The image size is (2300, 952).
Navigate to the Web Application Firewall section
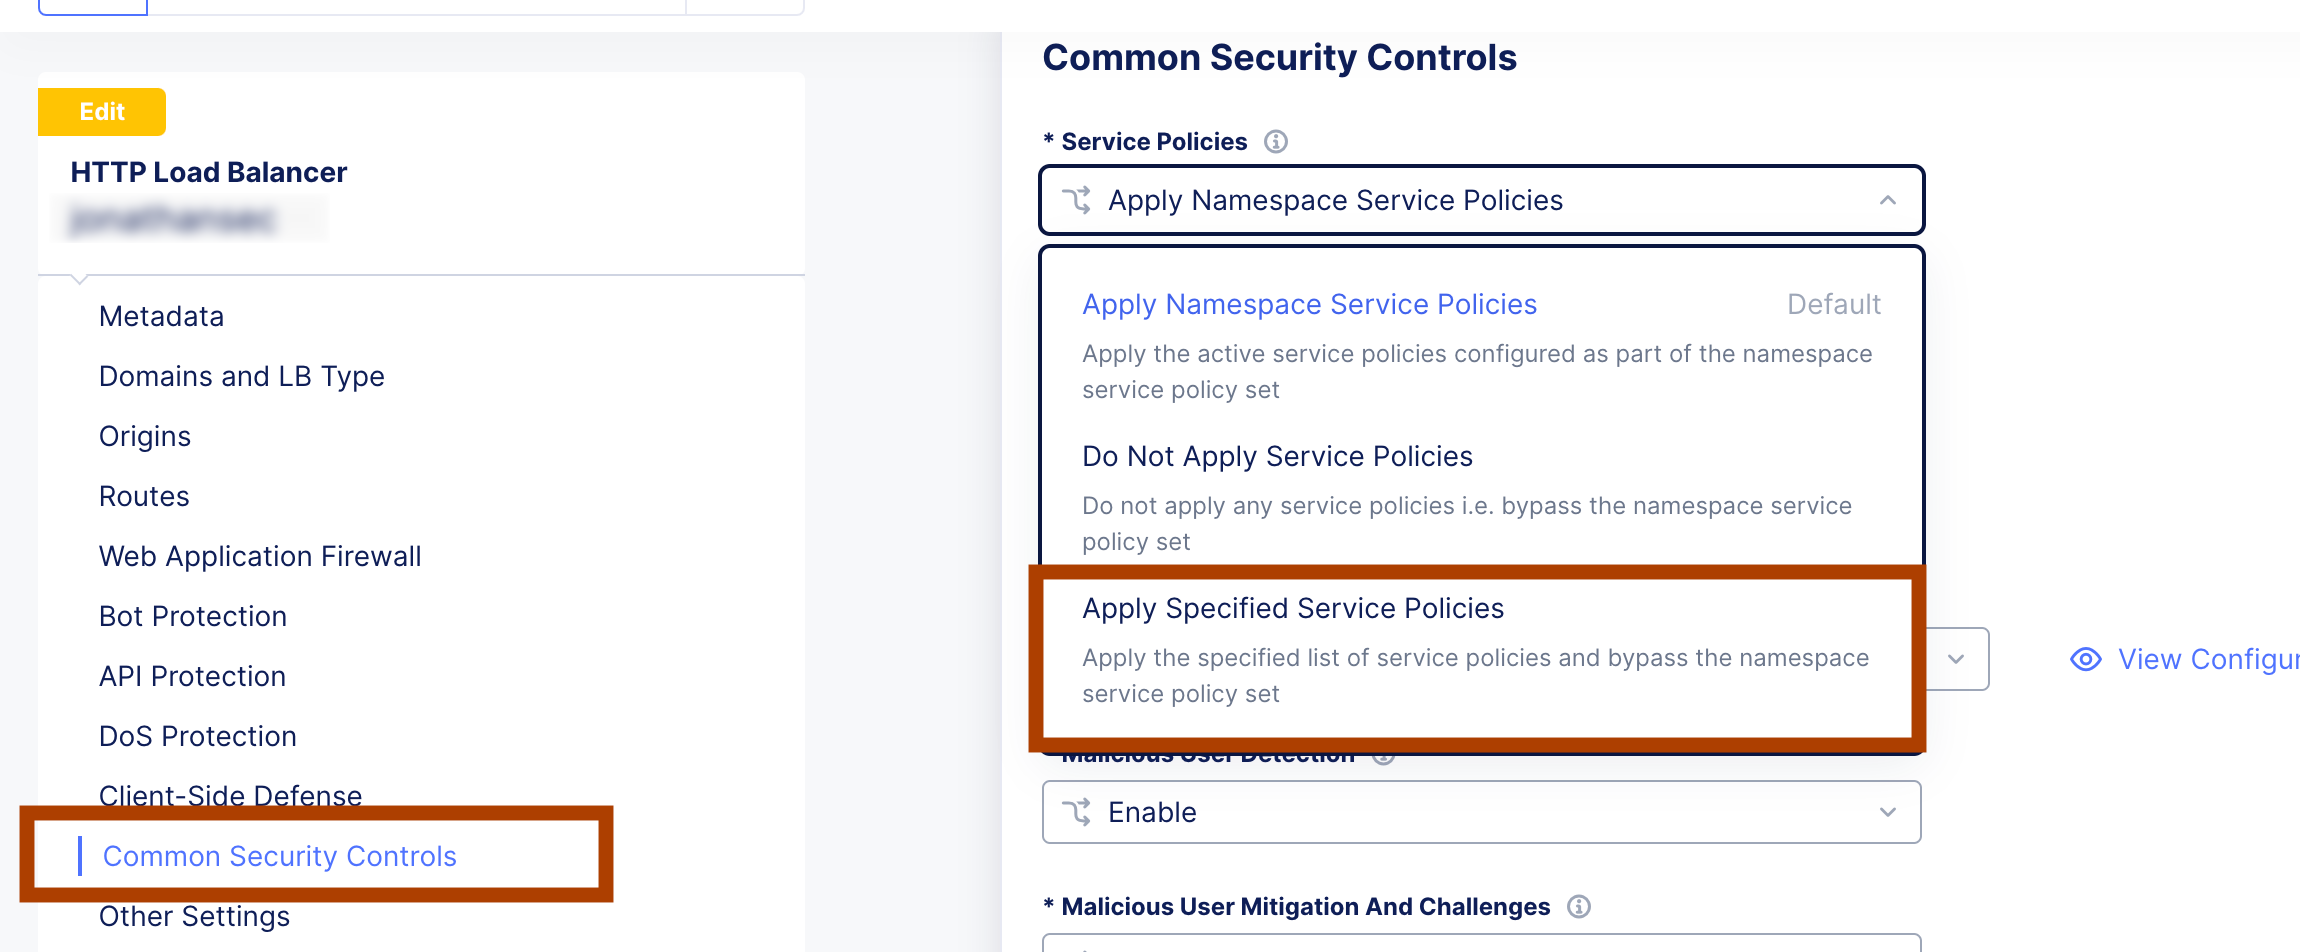259,556
